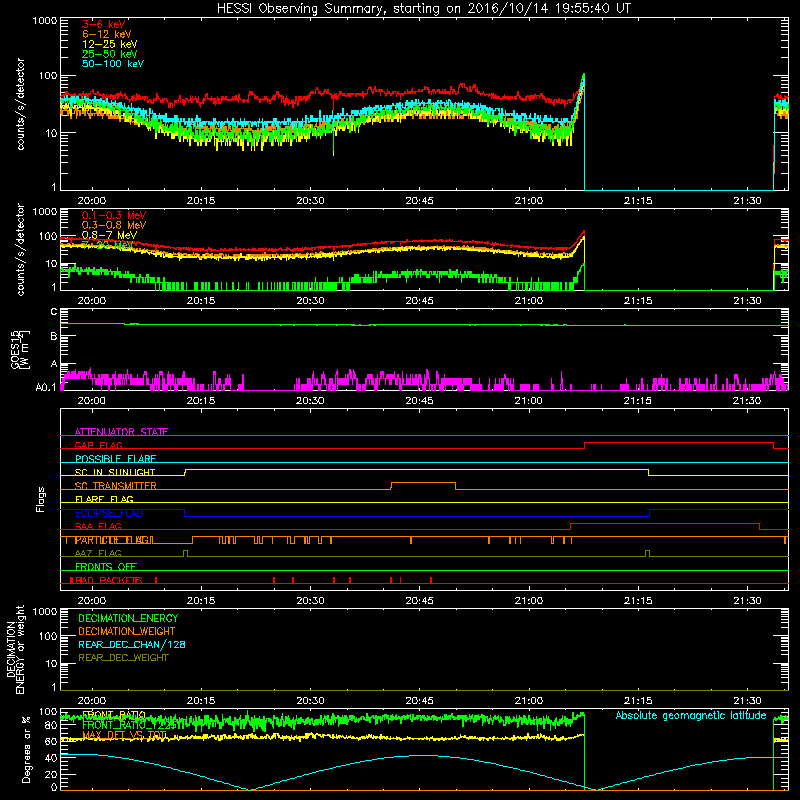Screen dimensions: 800x800
Task: Click the "Degrees or %" axis title
Action: click(26, 749)
